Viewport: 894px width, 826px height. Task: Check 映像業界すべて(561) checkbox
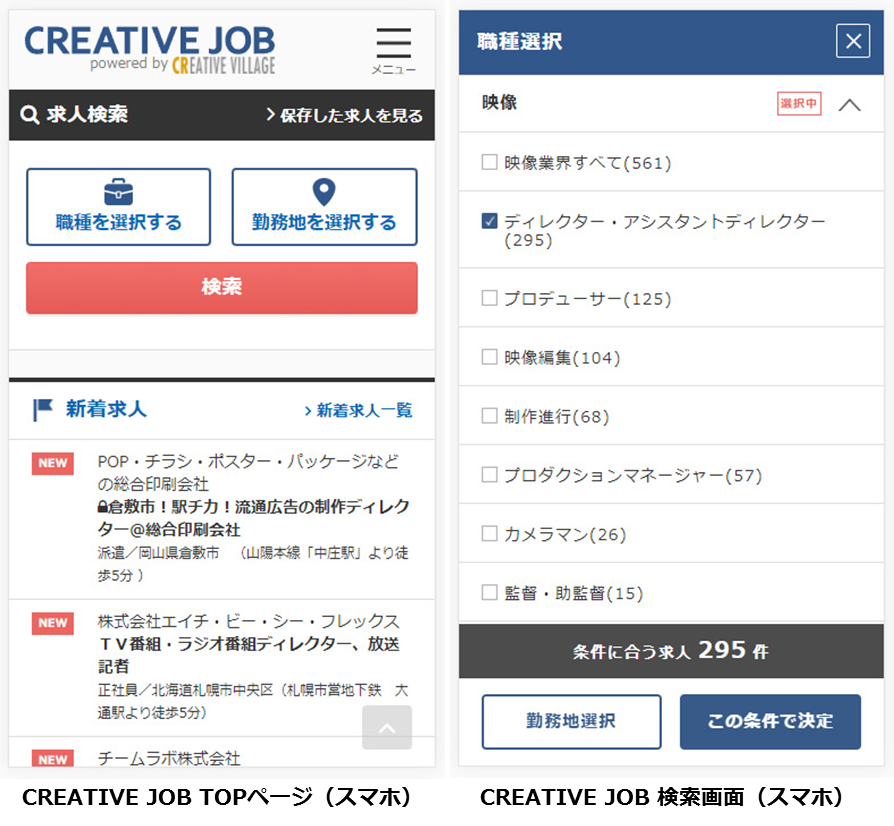tap(489, 162)
